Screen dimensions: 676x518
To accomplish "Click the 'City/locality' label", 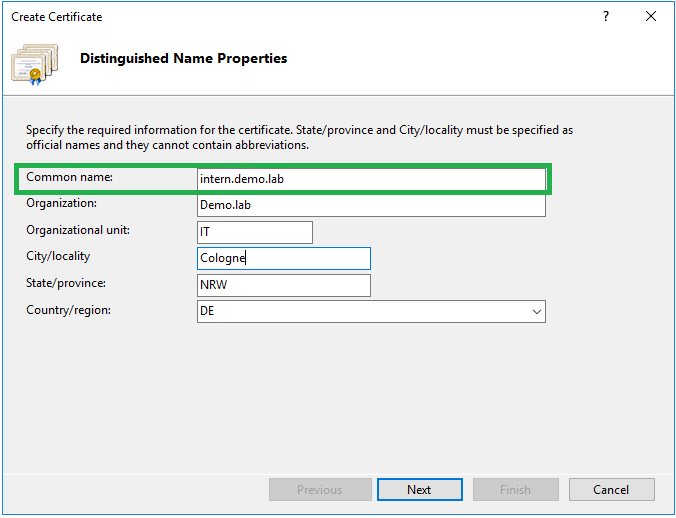I will point(58,256).
